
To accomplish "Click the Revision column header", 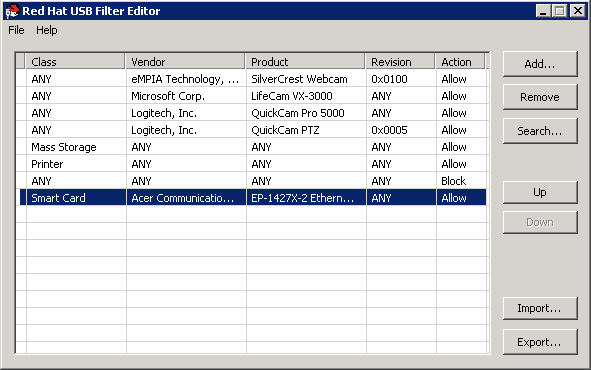I will [x=401, y=61].
